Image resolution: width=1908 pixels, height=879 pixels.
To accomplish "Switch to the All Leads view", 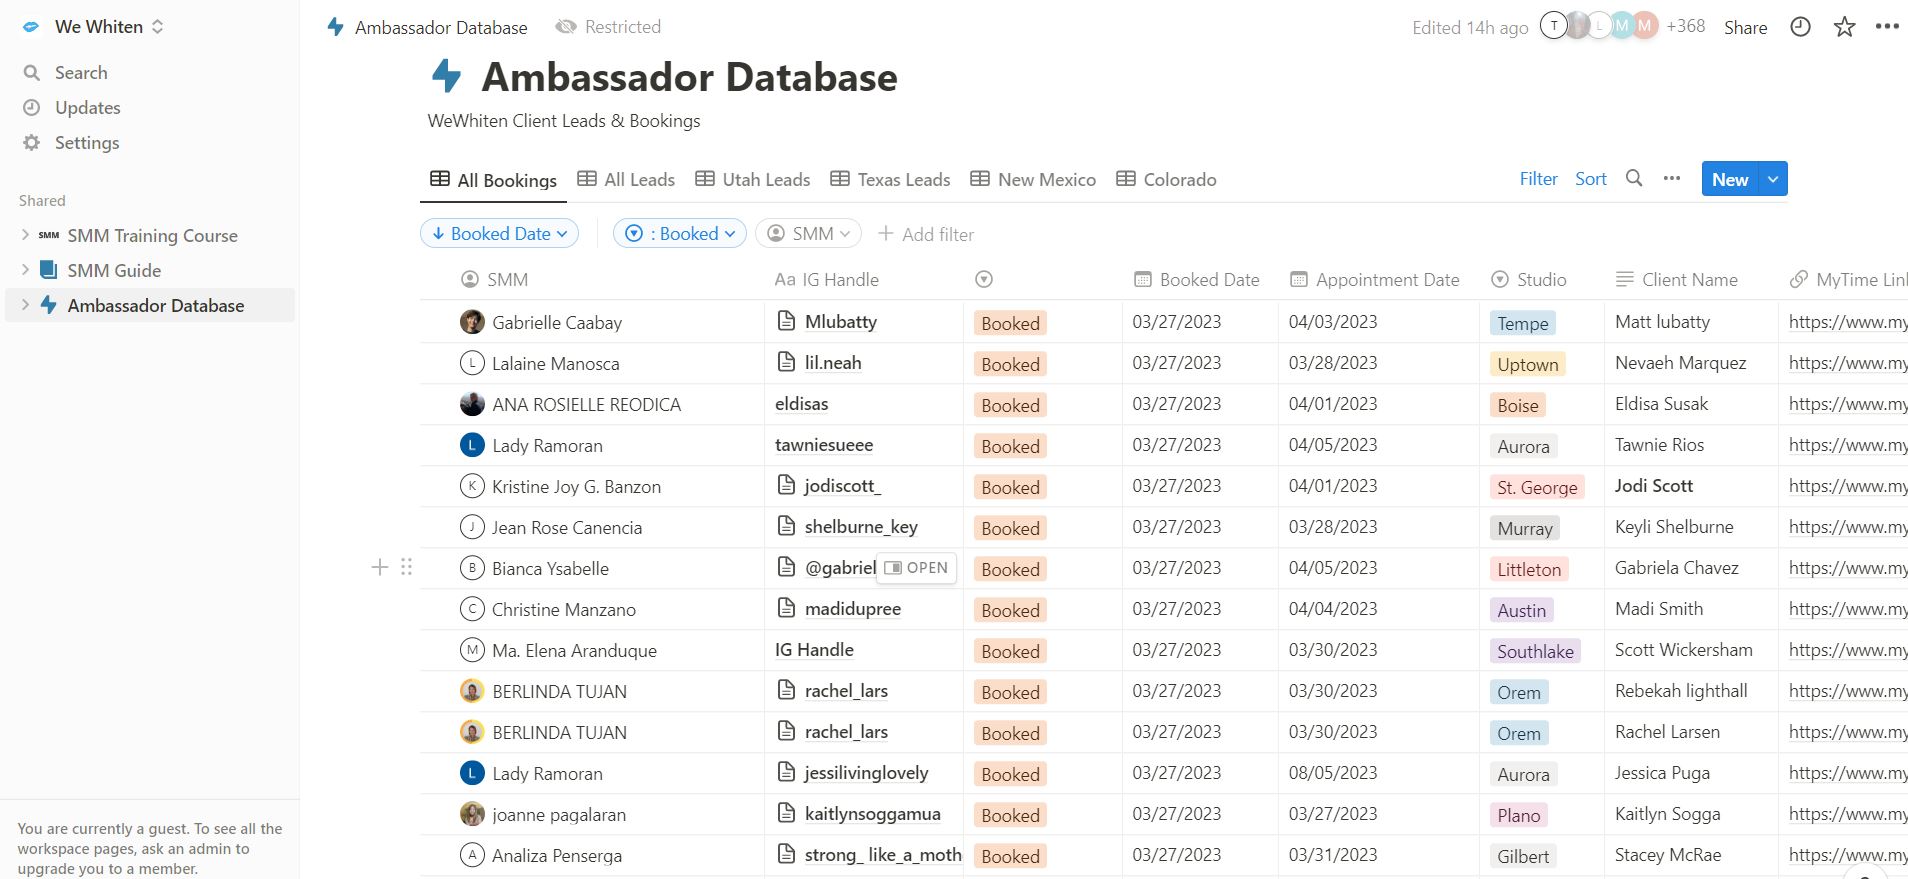I will coord(626,180).
